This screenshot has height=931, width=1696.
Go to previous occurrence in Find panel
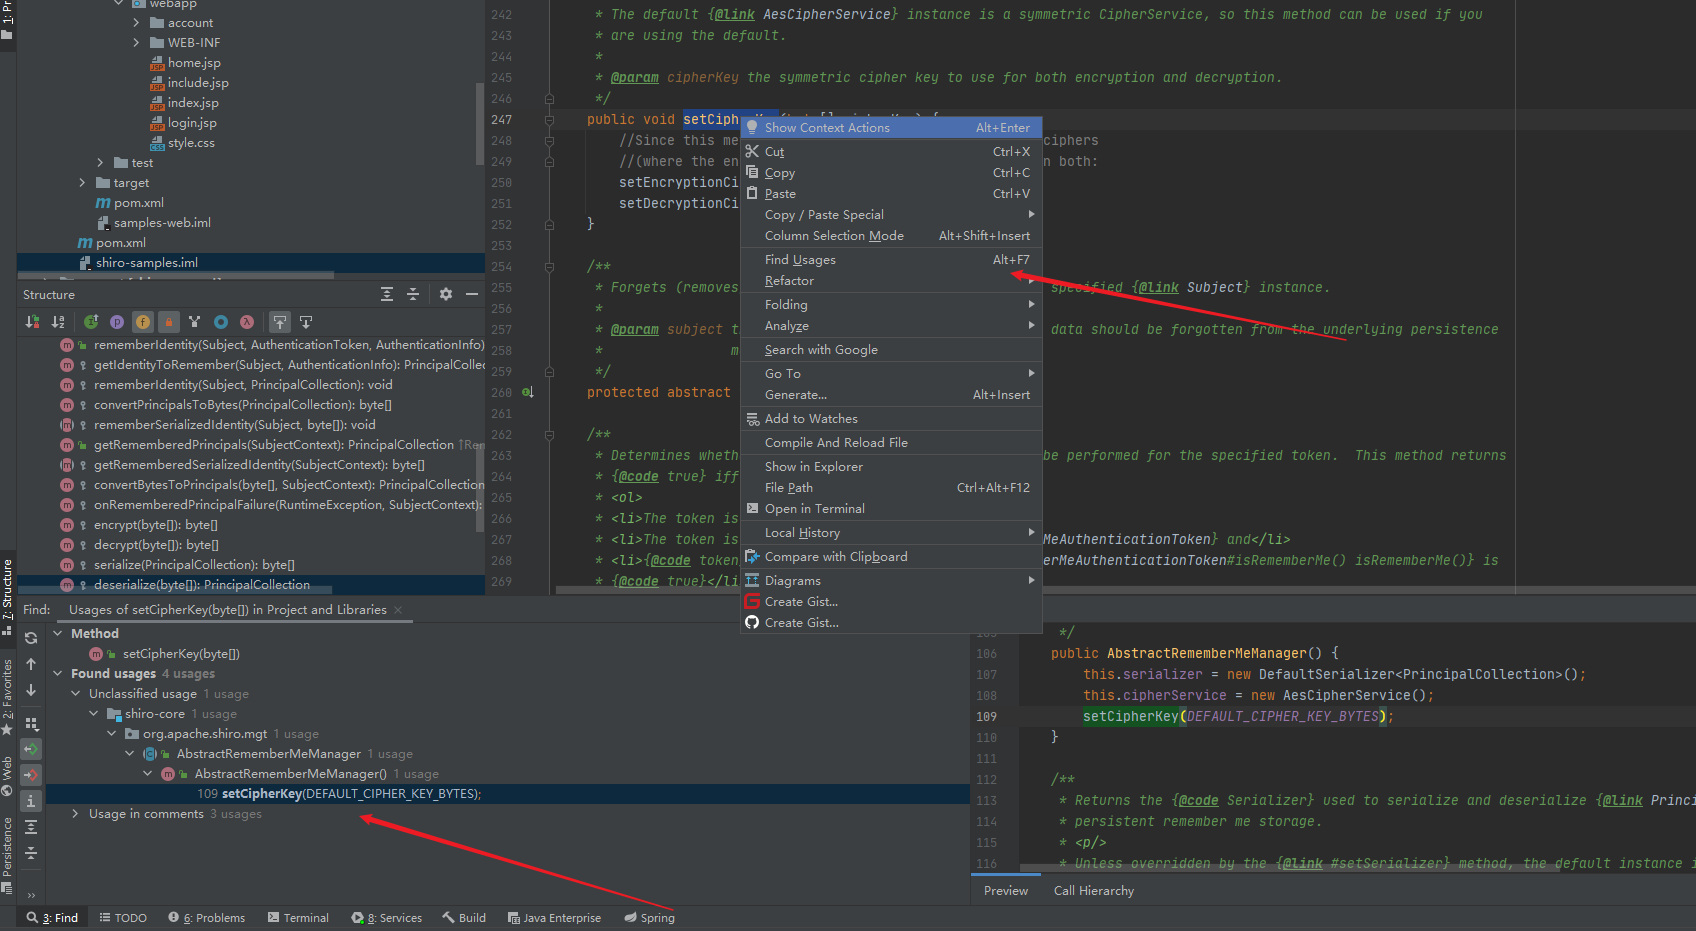(31, 664)
